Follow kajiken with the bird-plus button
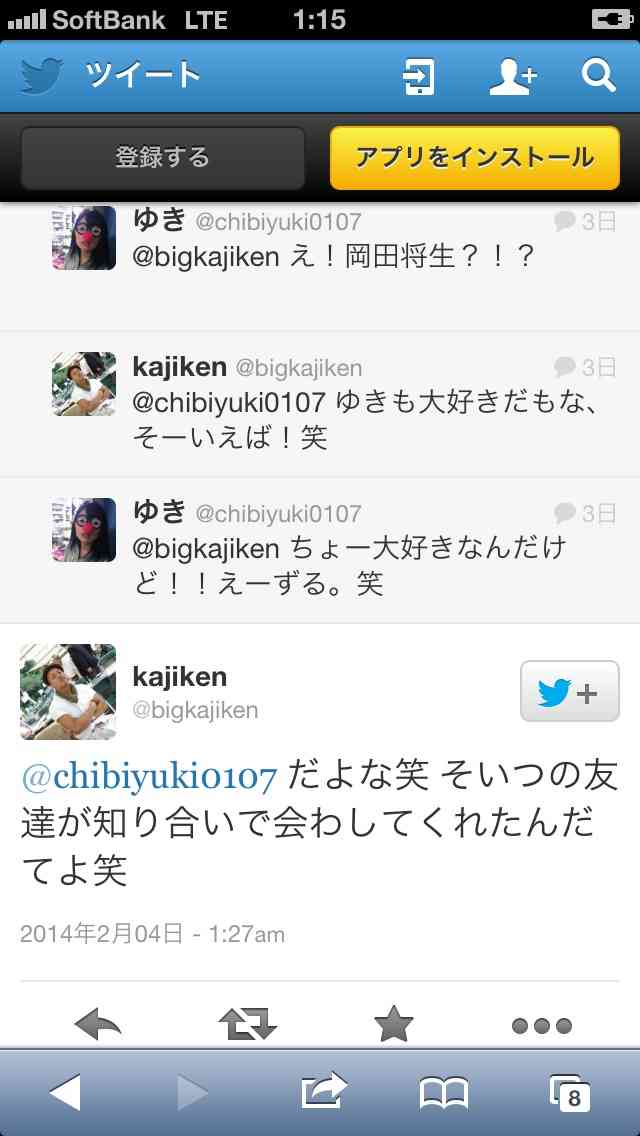This screenshot has width=640, height=1136. (570, 691)
